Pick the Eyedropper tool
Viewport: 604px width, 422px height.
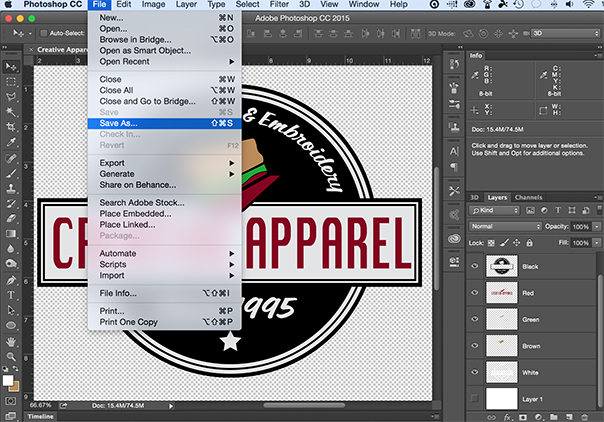pyautogui.click(x=11, y=142)
